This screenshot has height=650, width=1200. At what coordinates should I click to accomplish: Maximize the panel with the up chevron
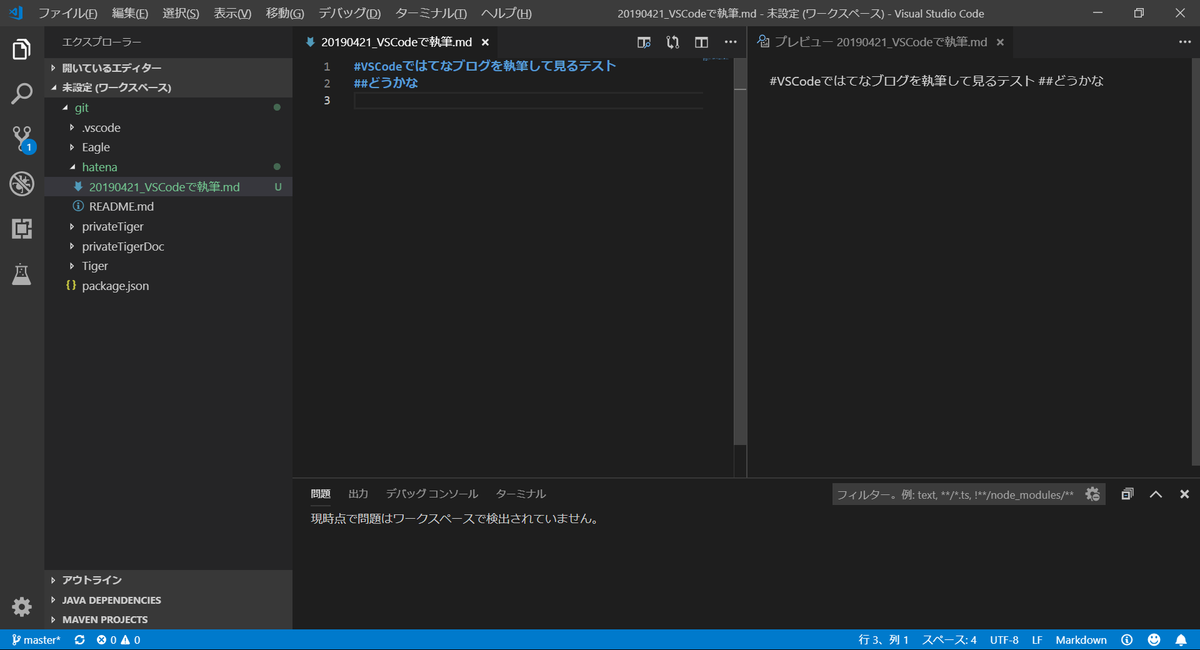(x=1155, y=494)
